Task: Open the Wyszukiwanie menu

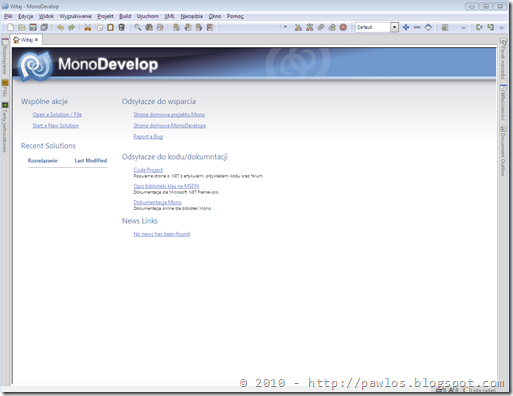Action: (75, 16)
